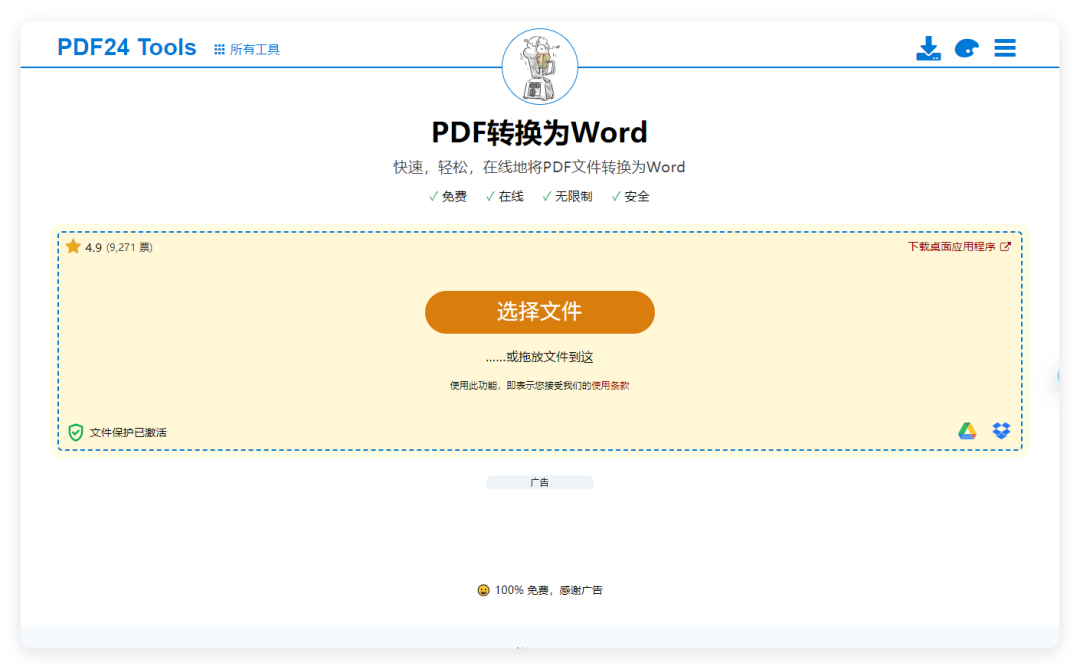Click the rating star icon

point(73,247)
